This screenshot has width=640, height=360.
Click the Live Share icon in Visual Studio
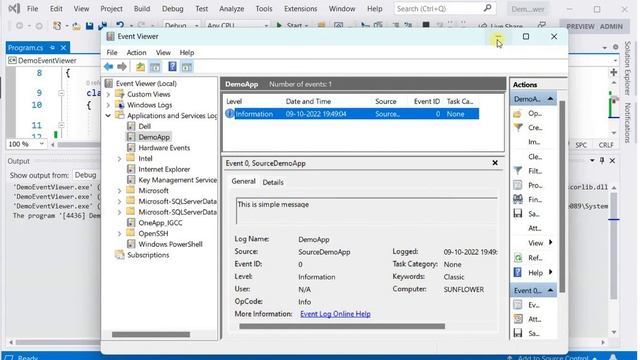482,26
